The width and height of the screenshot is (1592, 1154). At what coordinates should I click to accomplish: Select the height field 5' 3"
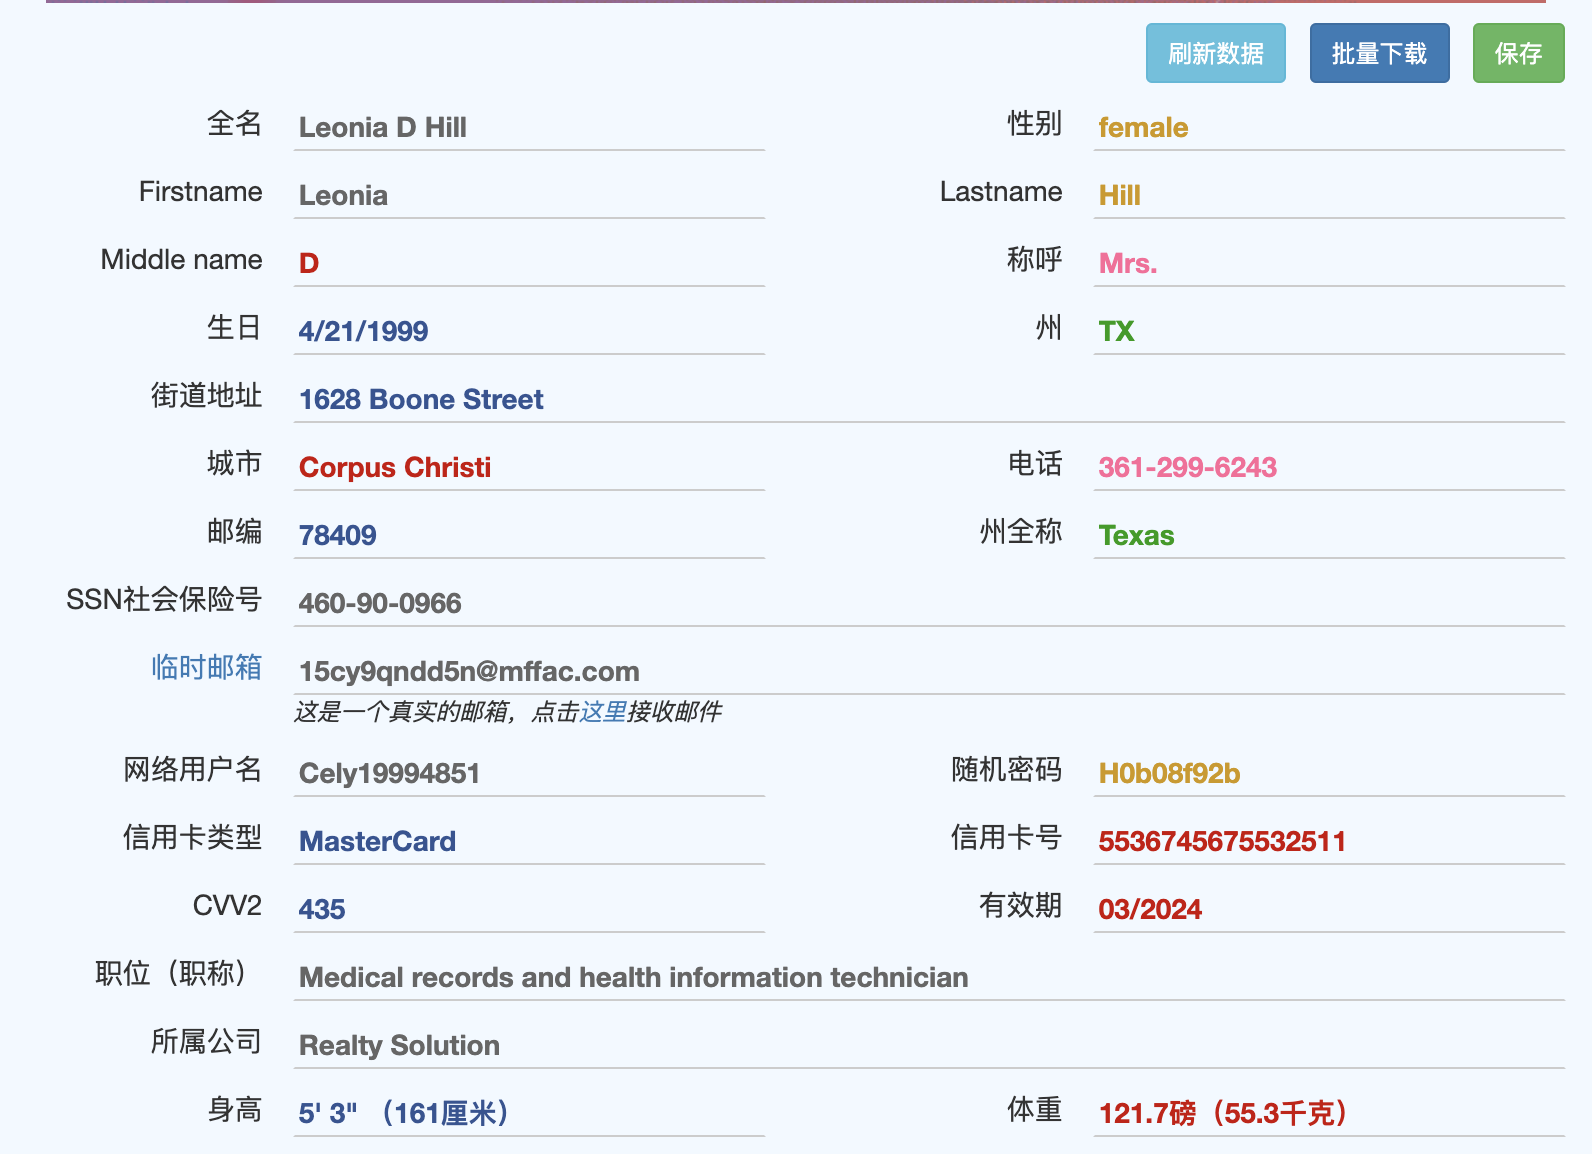coord(529,1113)
